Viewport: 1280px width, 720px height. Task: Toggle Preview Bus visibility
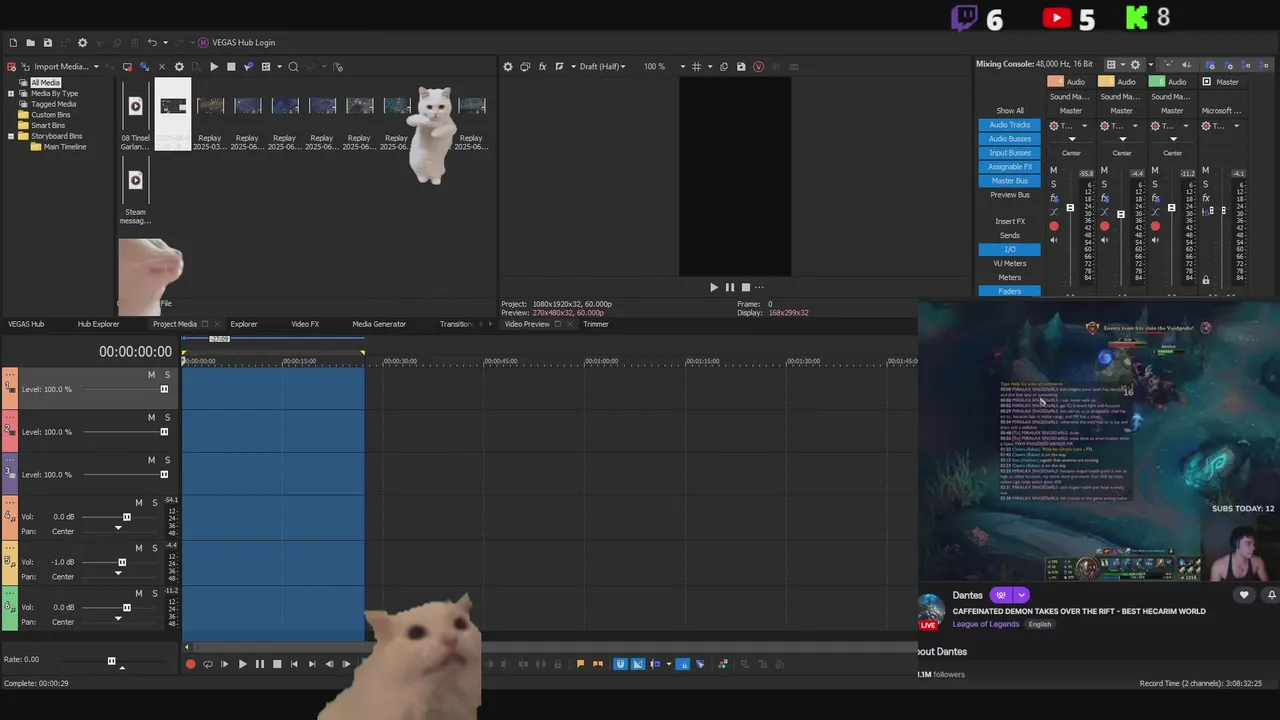[x=1009, y=195]
